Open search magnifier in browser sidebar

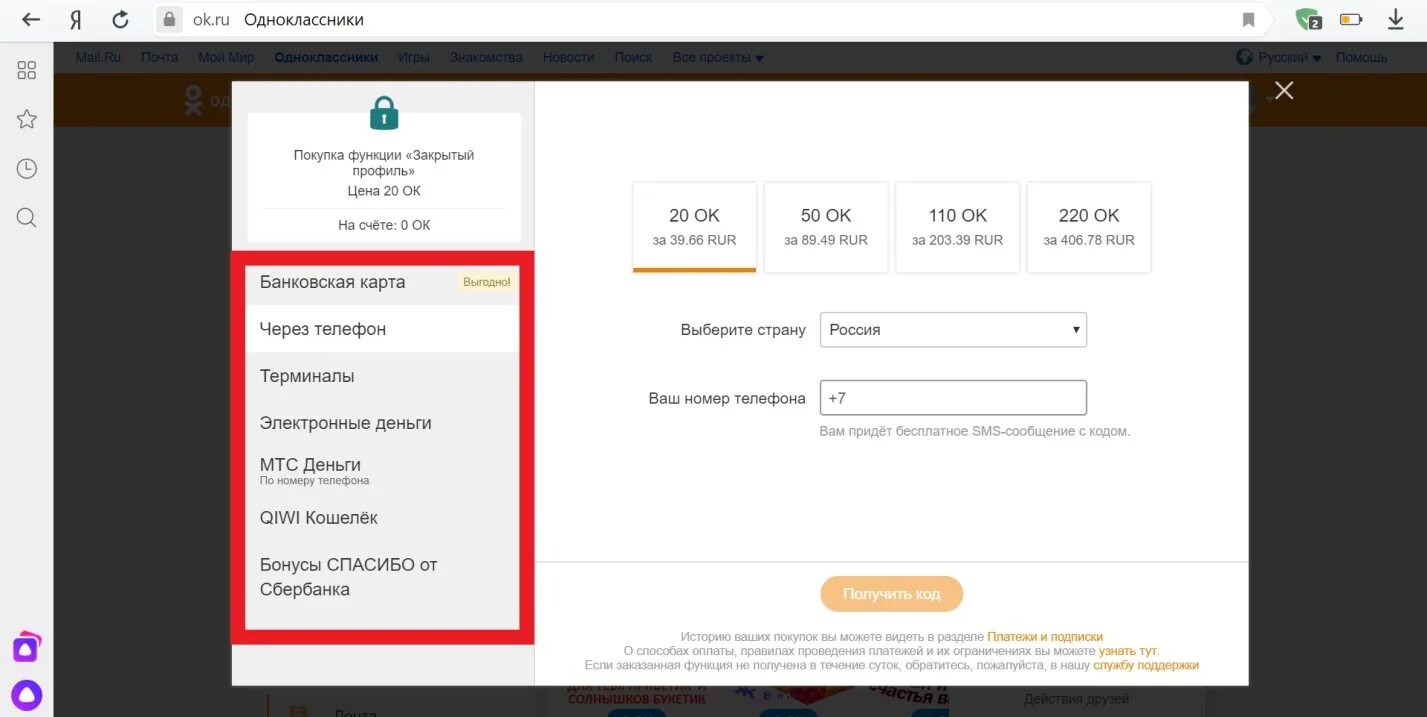(x=27, y=218)
